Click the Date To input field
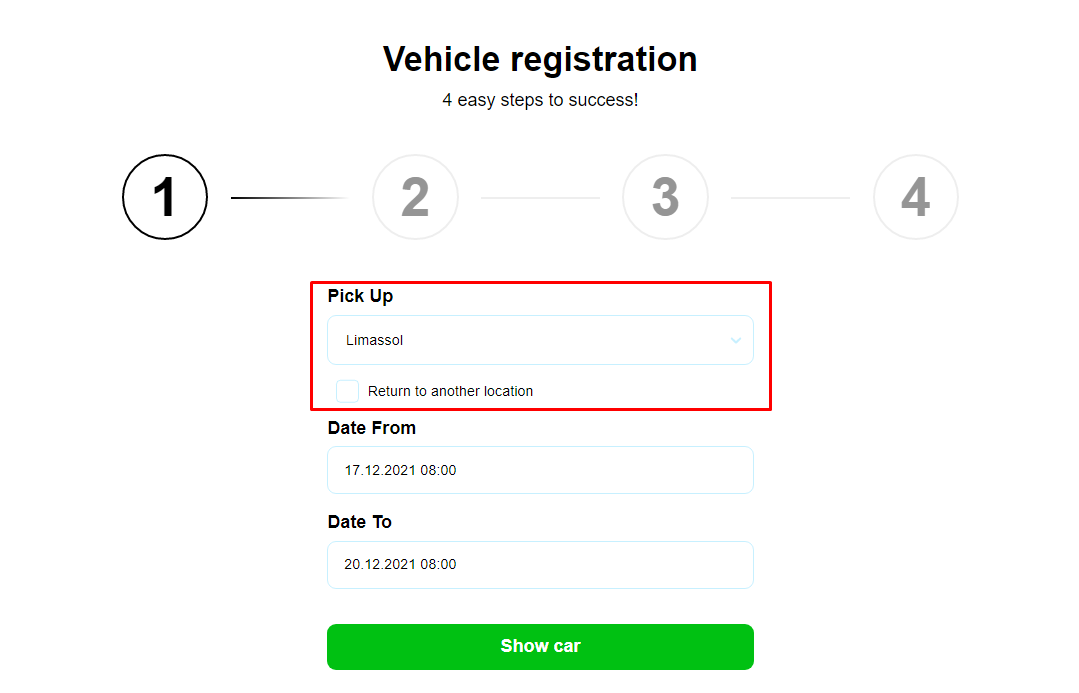Image resolution: width=1079 pixels, height=693 pixels. pyautogui.click(x=540, y=565)
